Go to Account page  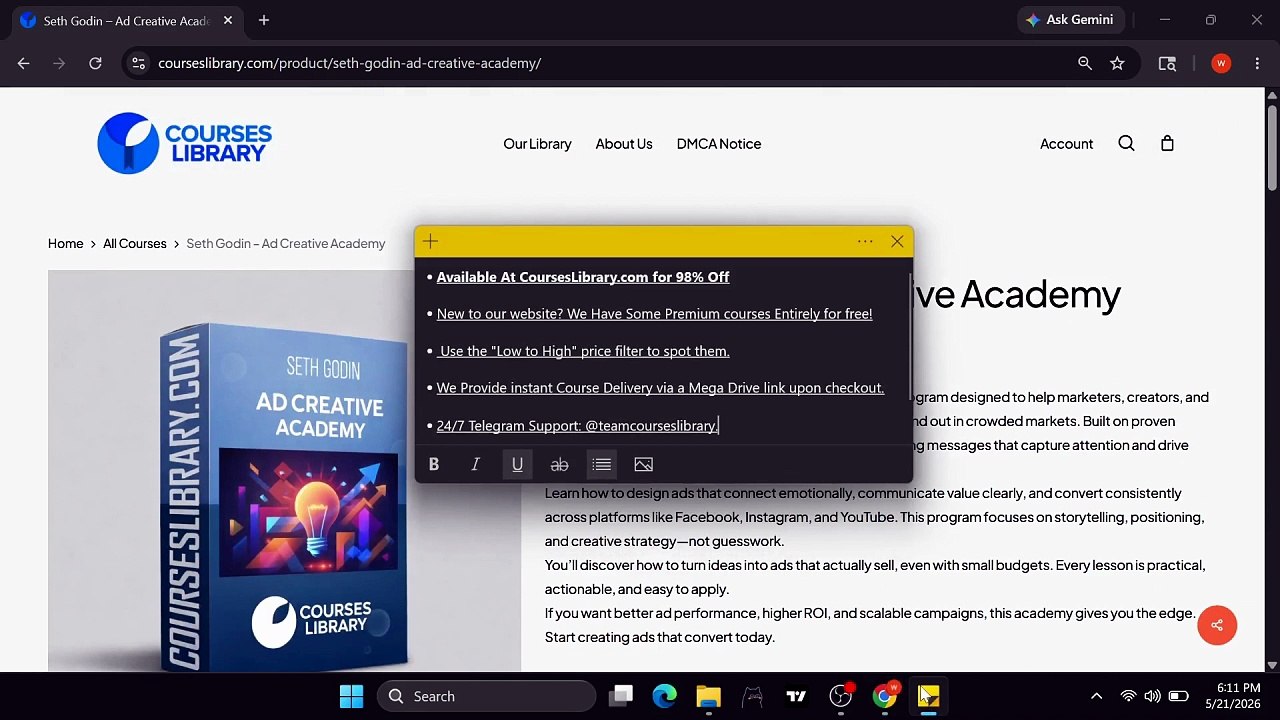point(1066,144)
